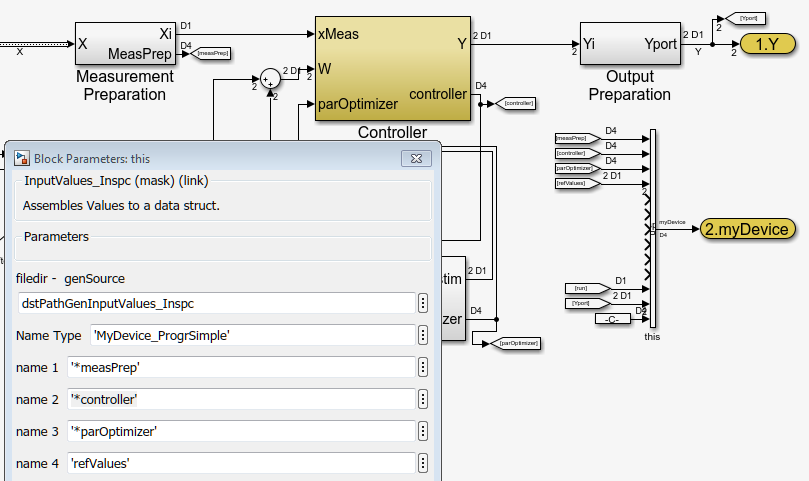Click the name 4 'refValues' field
The width and height of the screenshot is (809, 481).
coord(240,463)
